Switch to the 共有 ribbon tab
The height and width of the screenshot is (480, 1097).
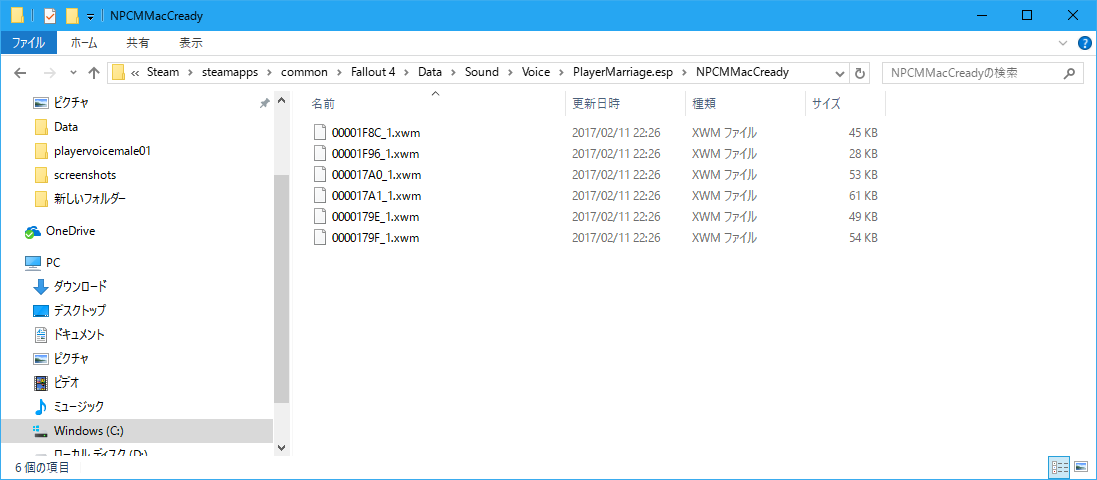[137, 43]
